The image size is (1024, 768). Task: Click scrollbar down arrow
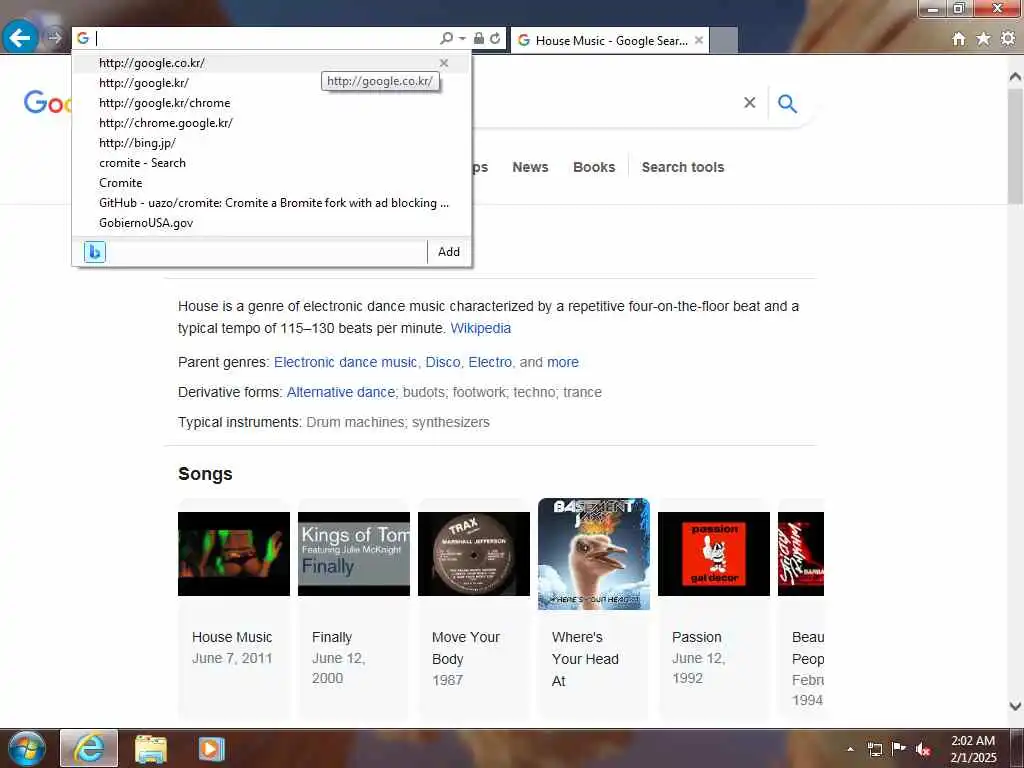point(1015,706)
